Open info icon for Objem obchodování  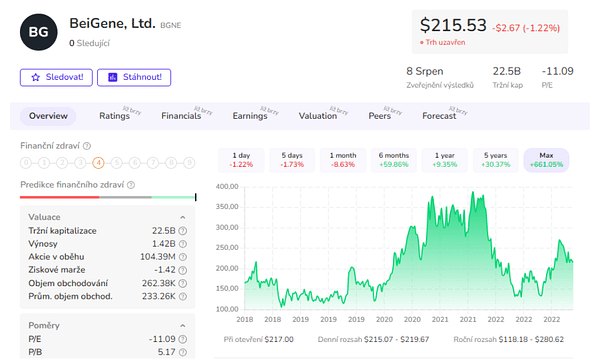(183, 283)
